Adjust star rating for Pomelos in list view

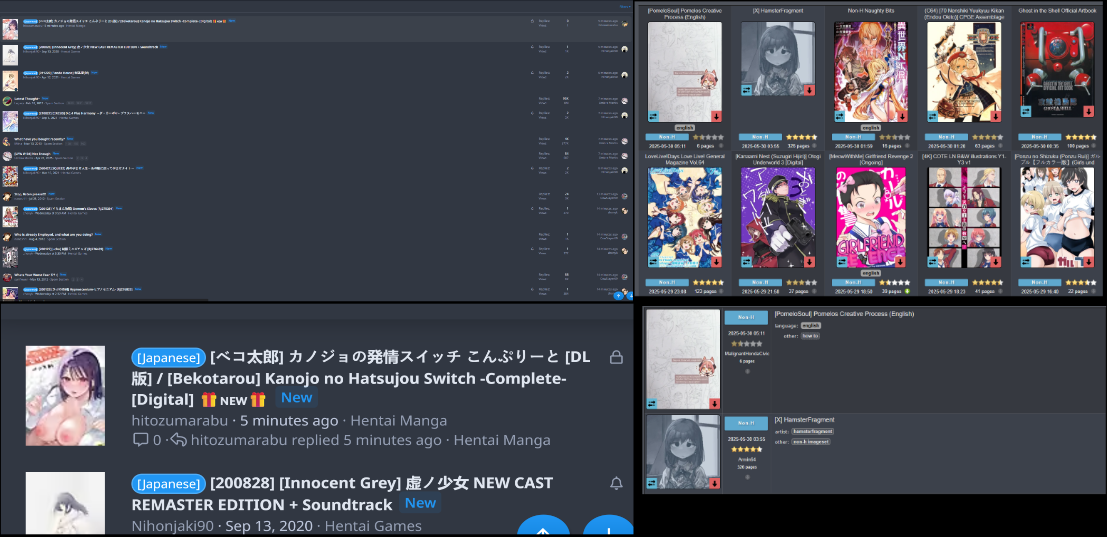(746, 344)
